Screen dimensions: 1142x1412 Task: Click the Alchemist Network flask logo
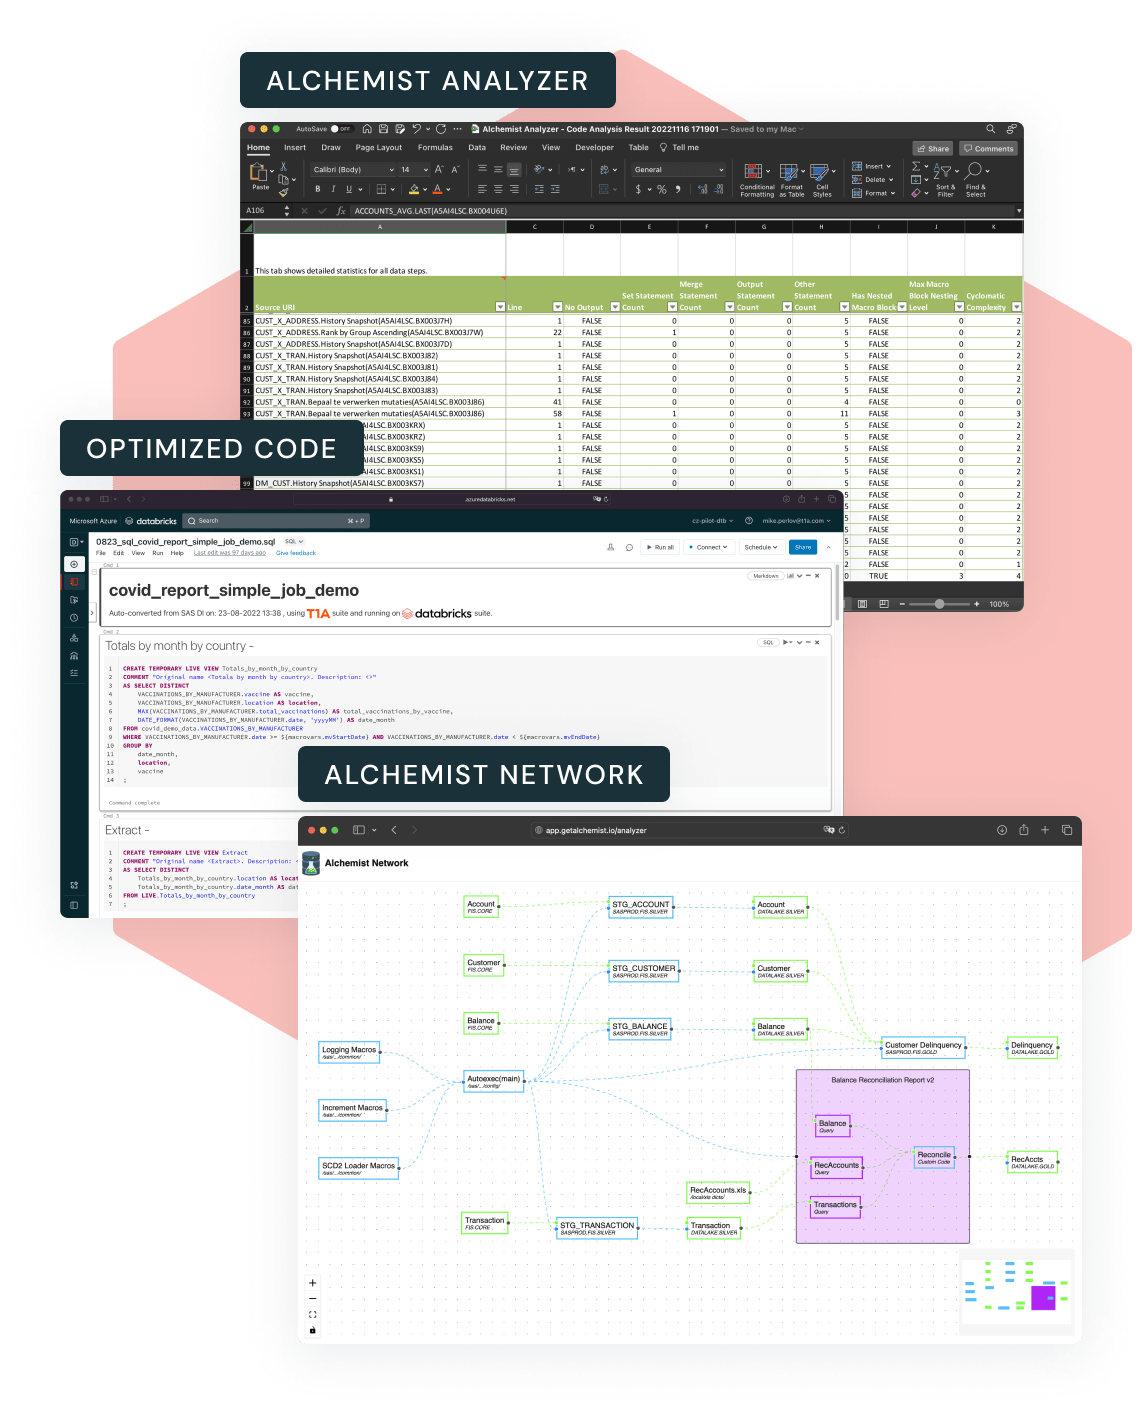coord(311,863)
